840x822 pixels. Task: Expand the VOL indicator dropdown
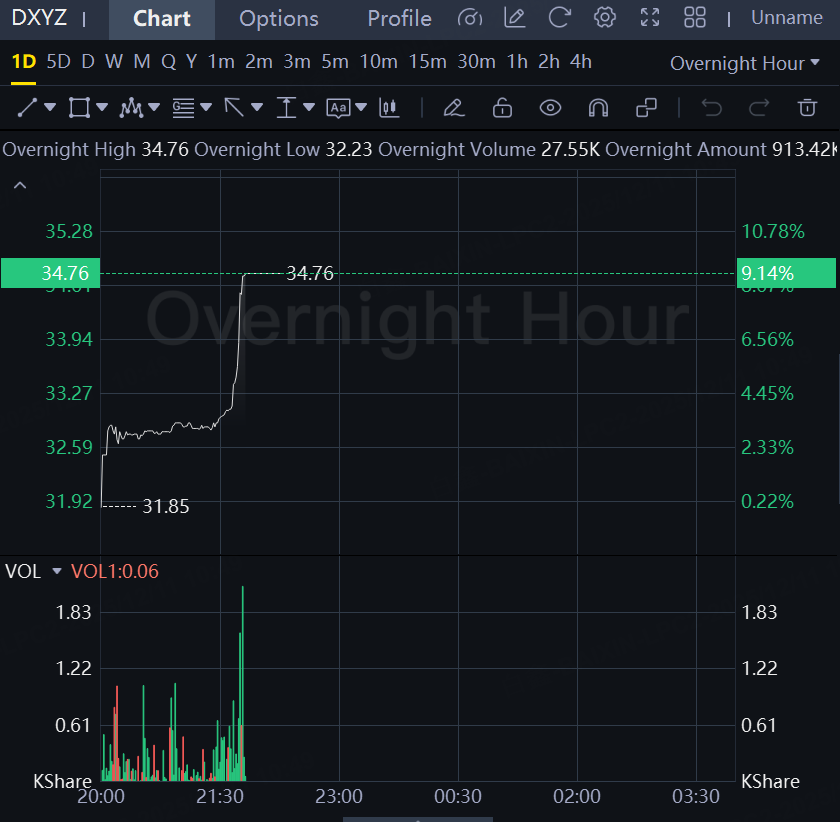coord(56,571)
